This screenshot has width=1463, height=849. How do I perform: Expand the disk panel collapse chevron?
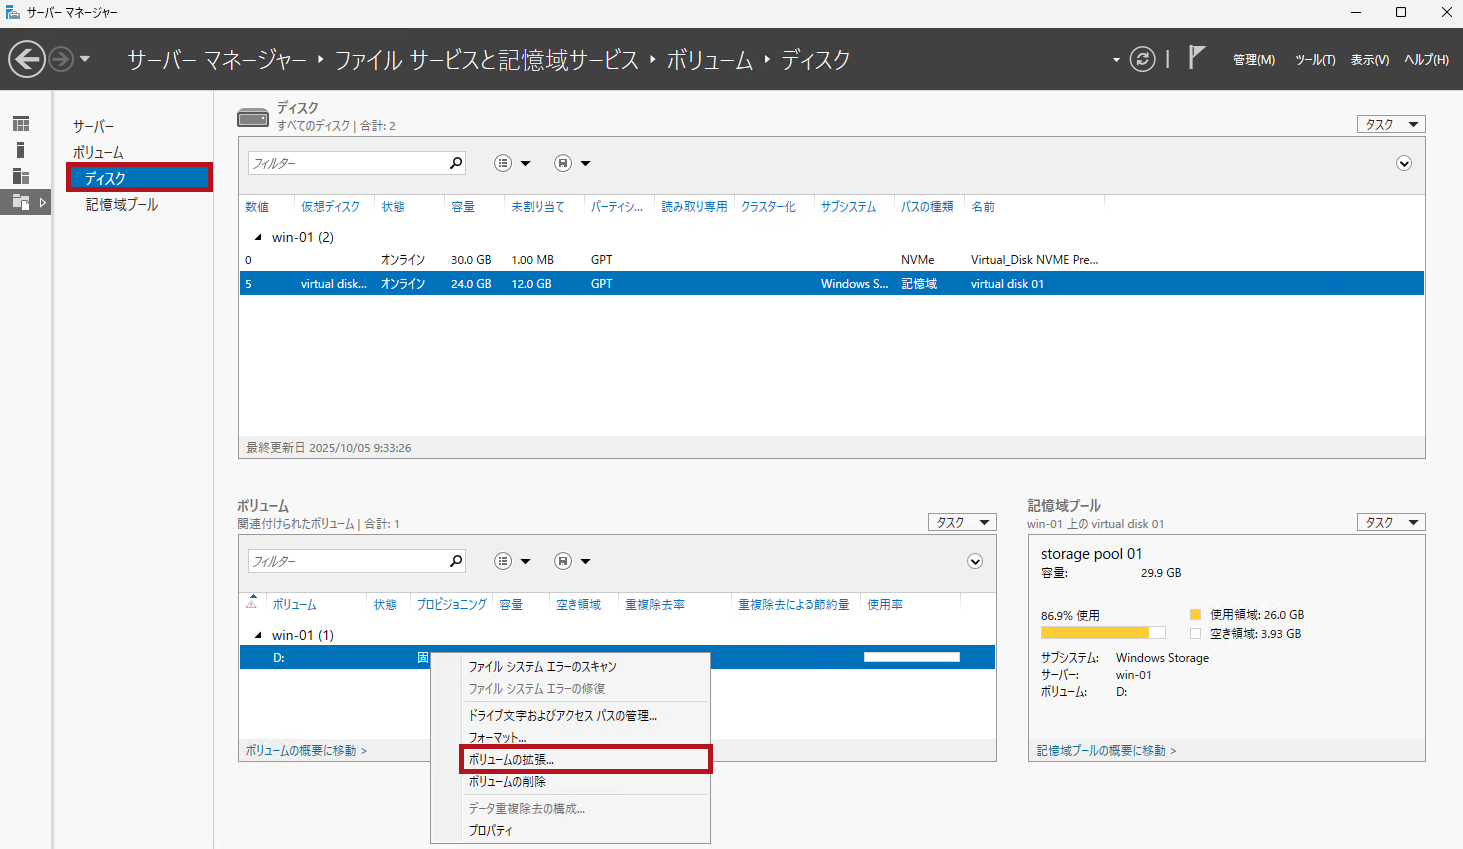point(1404,163)
